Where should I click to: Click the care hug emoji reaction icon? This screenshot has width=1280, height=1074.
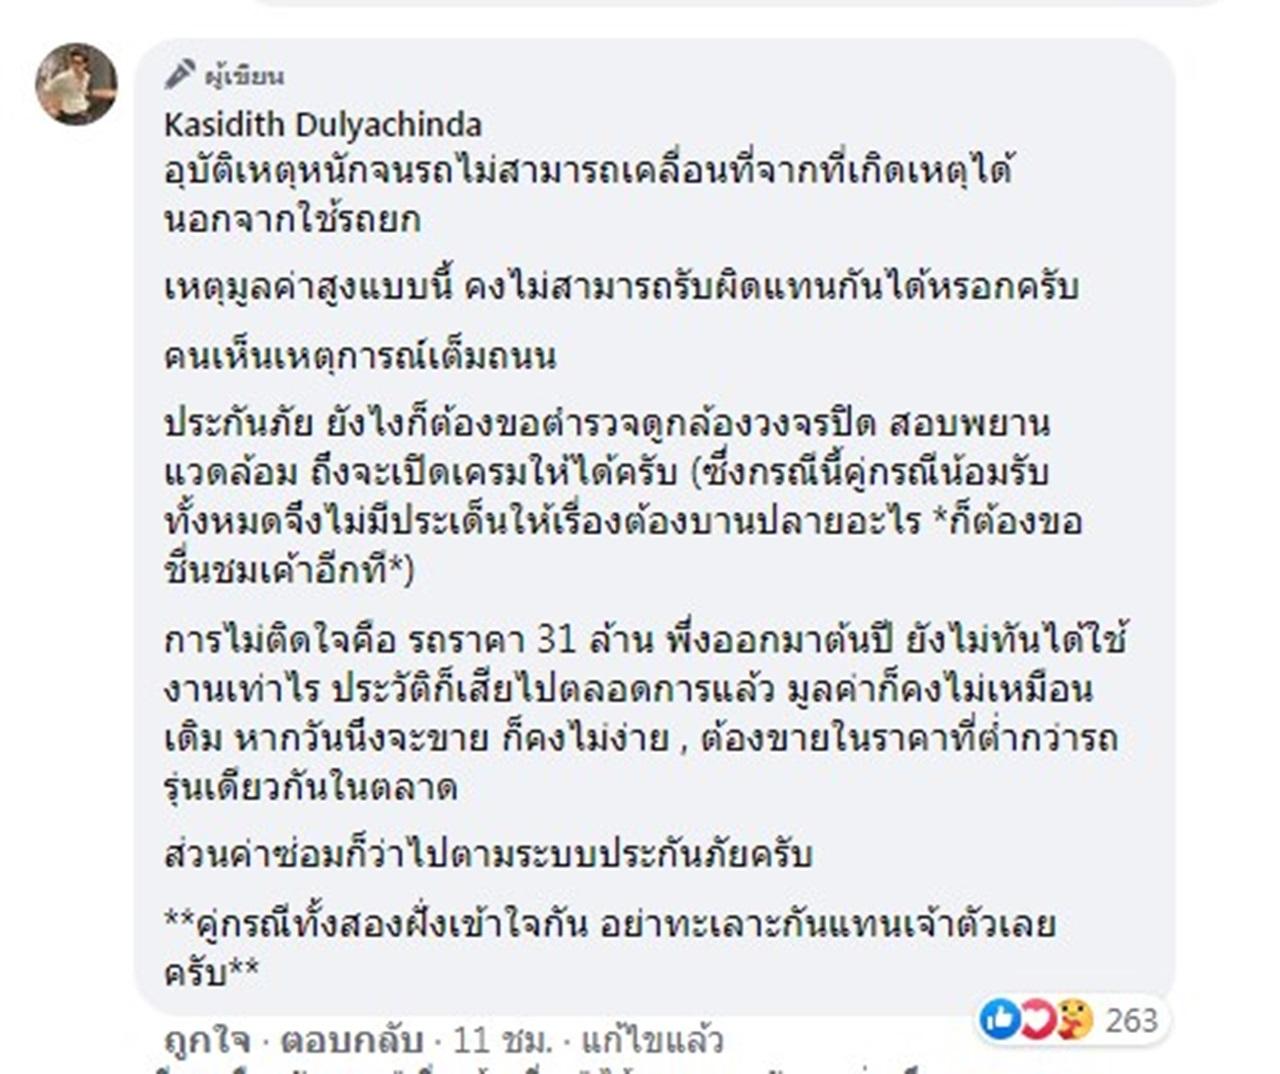tap(1074, 1019)
